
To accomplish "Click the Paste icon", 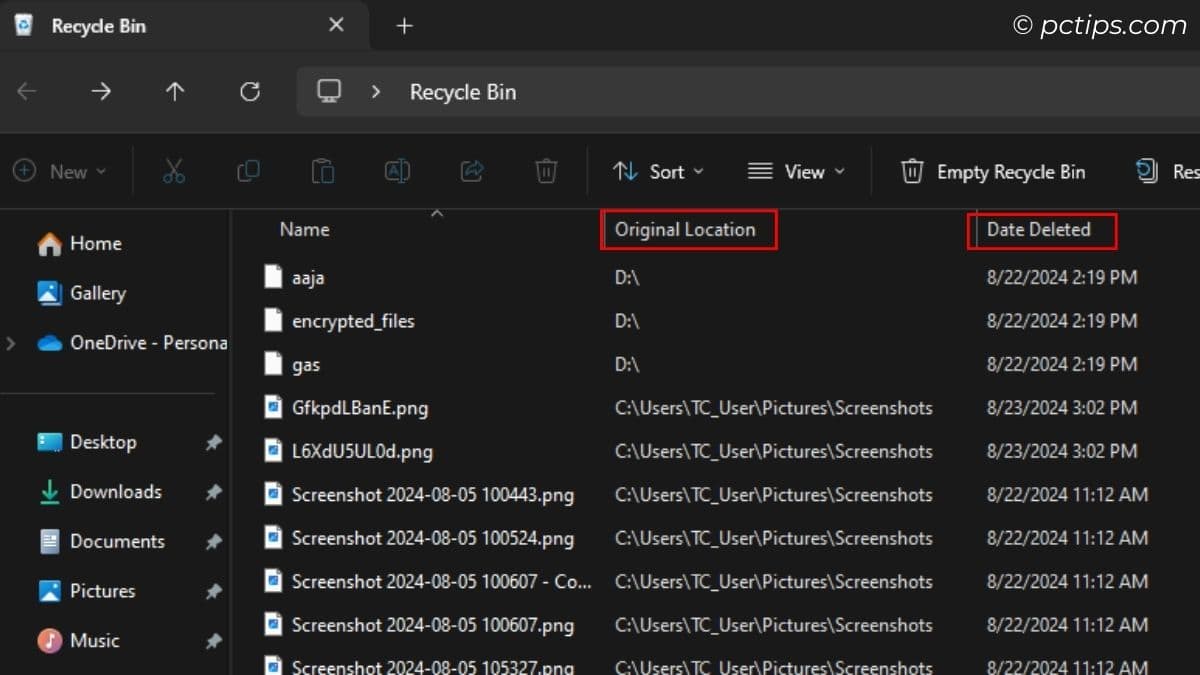I will [322, 171].
